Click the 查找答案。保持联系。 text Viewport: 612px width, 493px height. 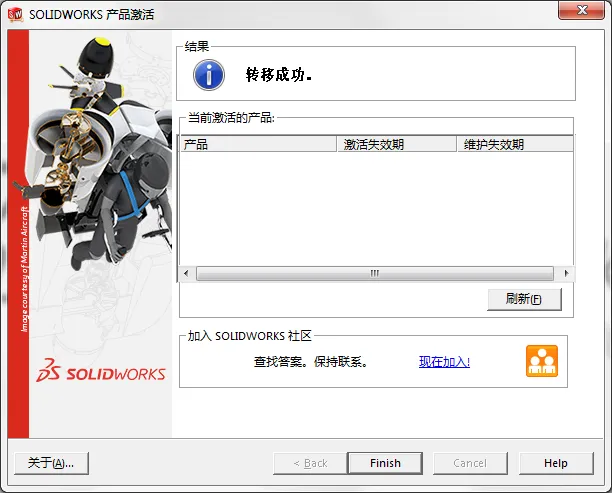point(311,362)
